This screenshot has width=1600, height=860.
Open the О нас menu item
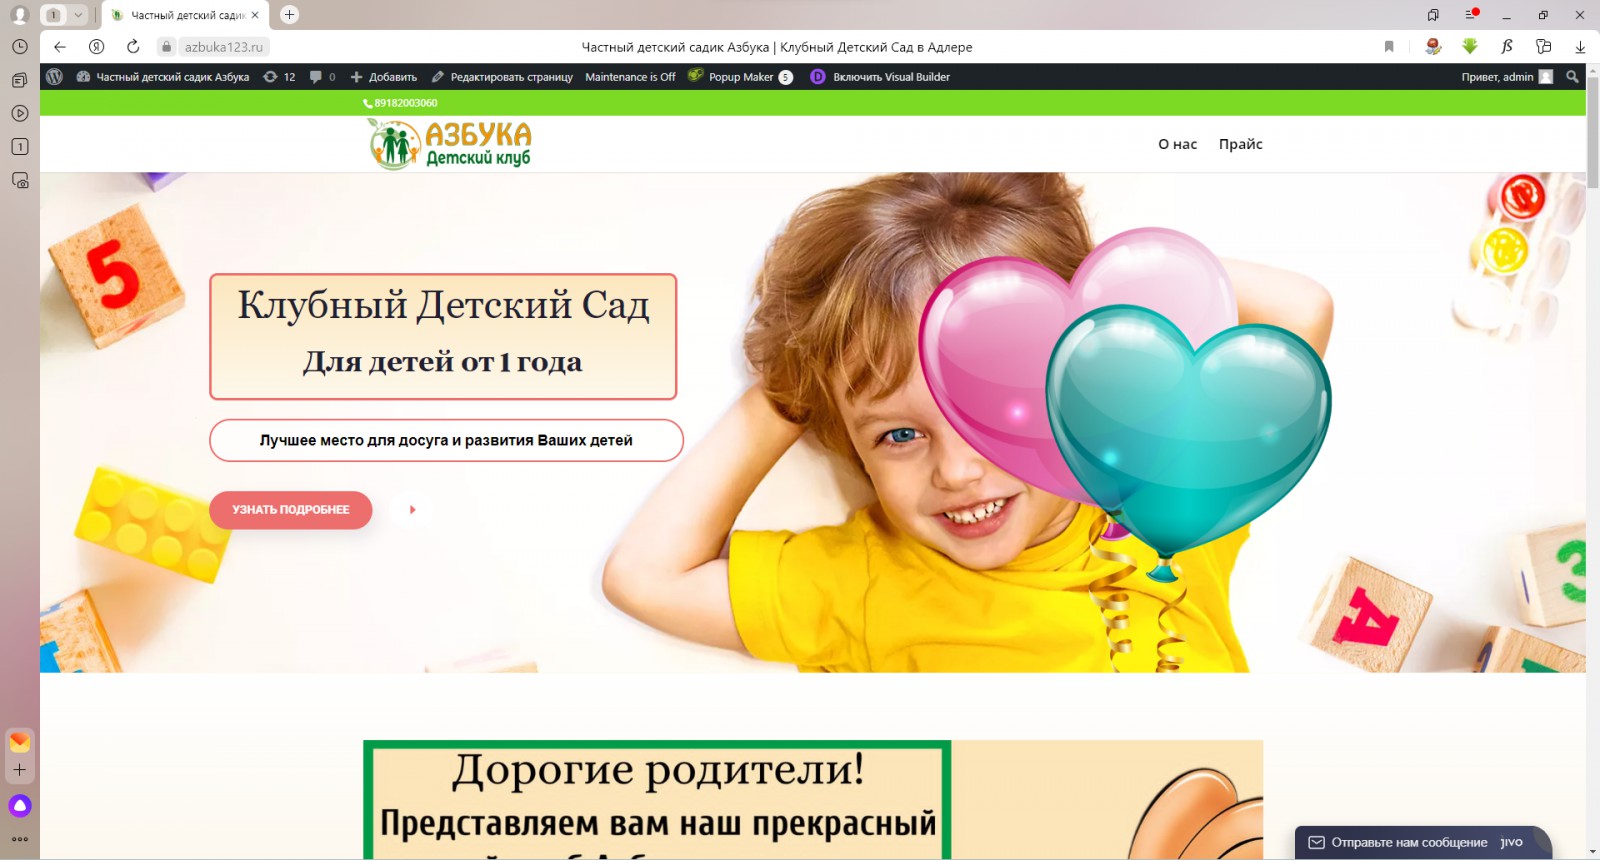pos(1177,144)
